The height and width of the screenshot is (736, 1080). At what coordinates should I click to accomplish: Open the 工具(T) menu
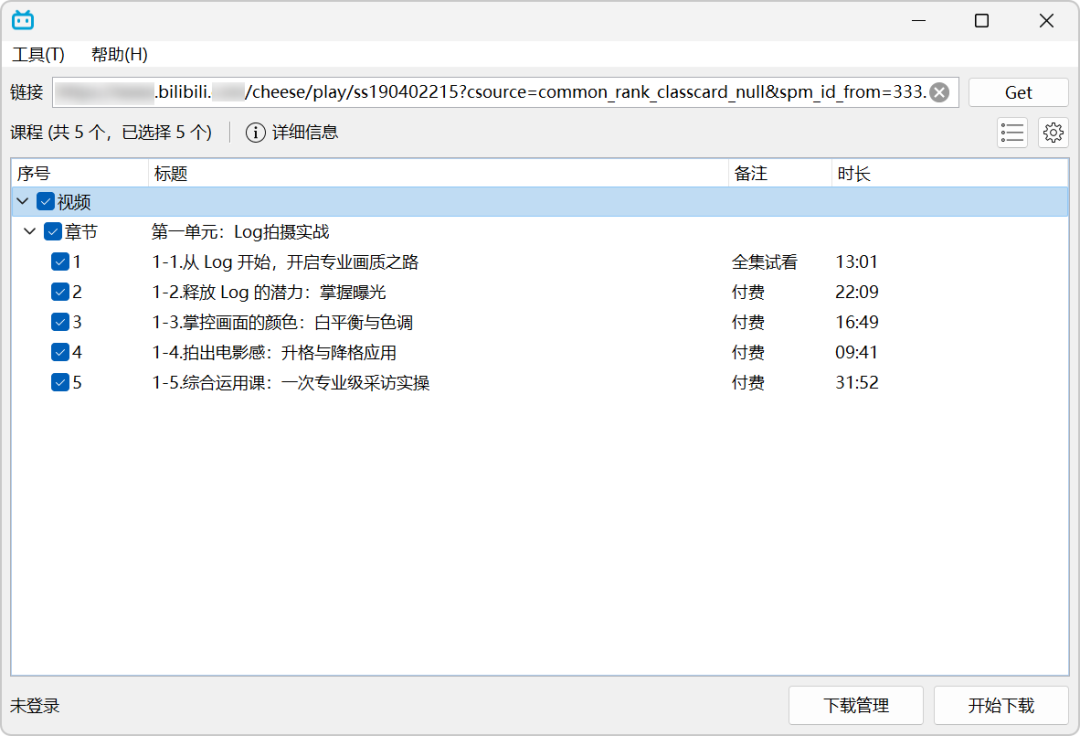pos(39,54)
